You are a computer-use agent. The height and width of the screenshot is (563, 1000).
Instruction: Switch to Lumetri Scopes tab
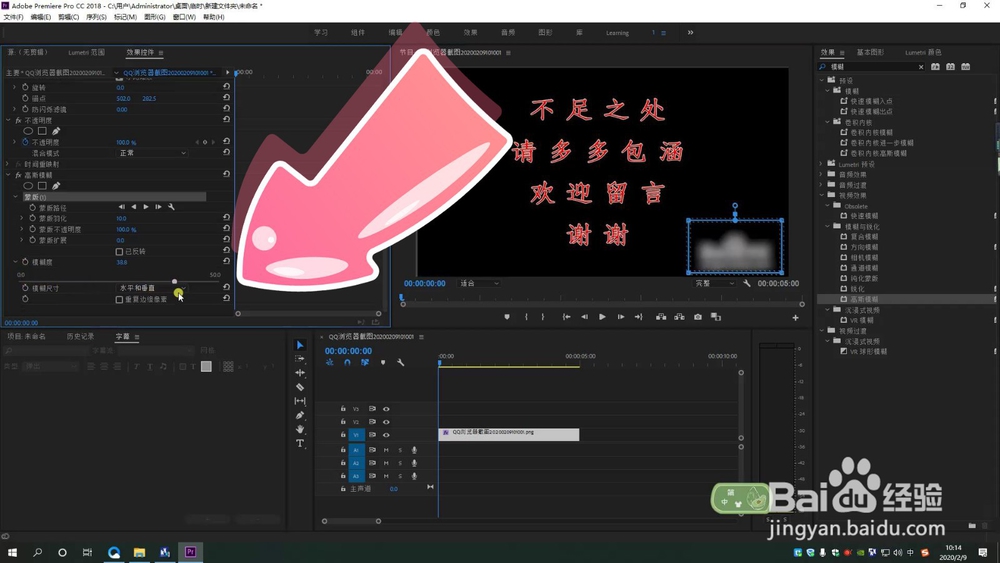(x=86, y=52)
